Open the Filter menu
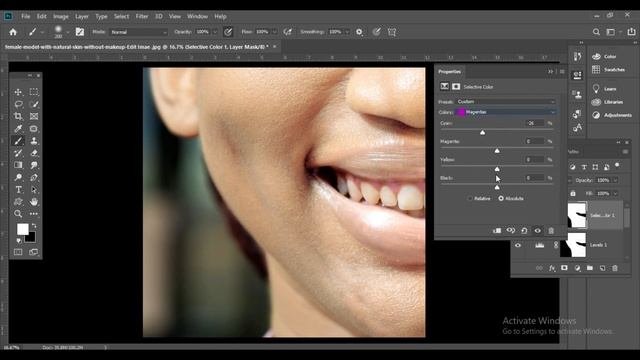640x360 pixels. (x=142, y=16)
